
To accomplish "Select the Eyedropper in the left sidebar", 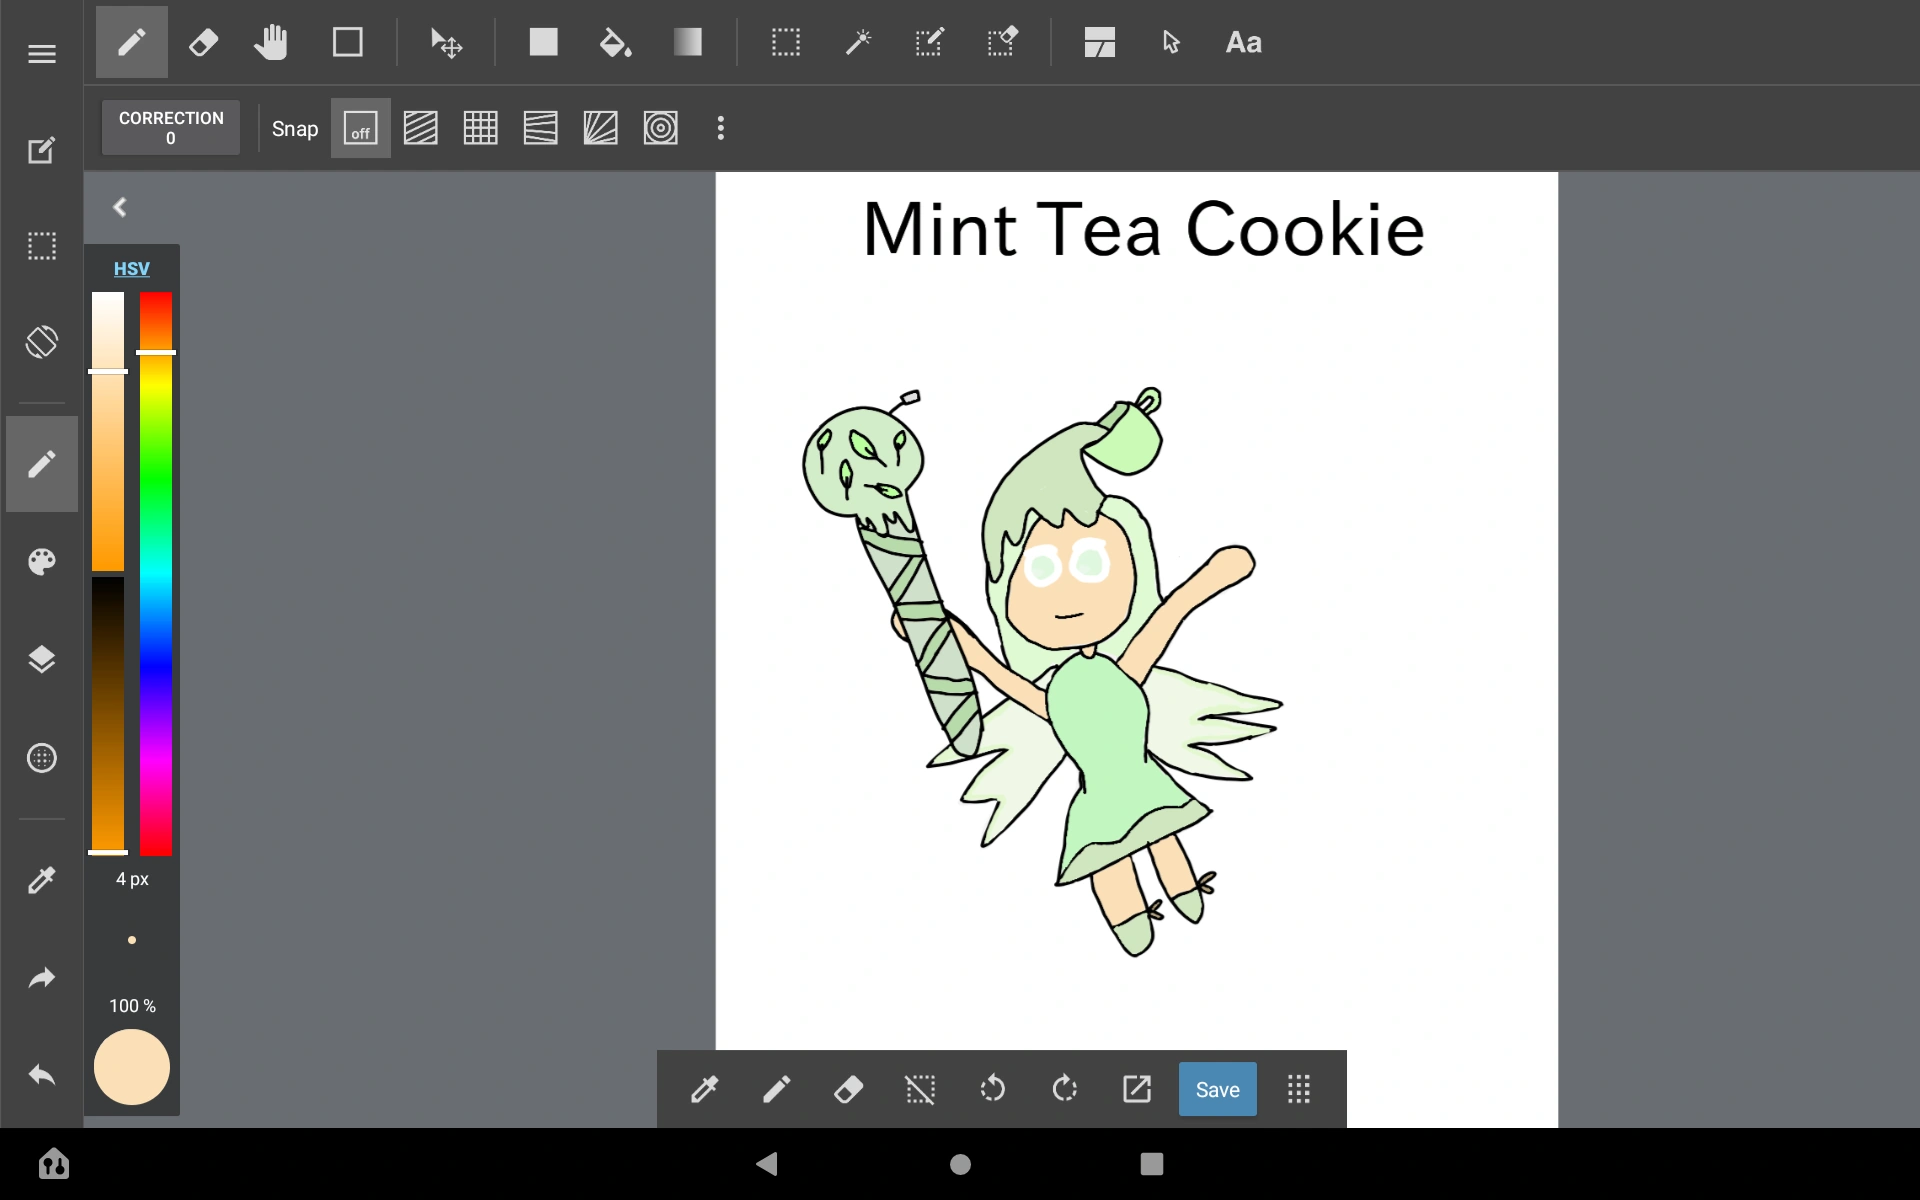I will (x=41, y=880).
